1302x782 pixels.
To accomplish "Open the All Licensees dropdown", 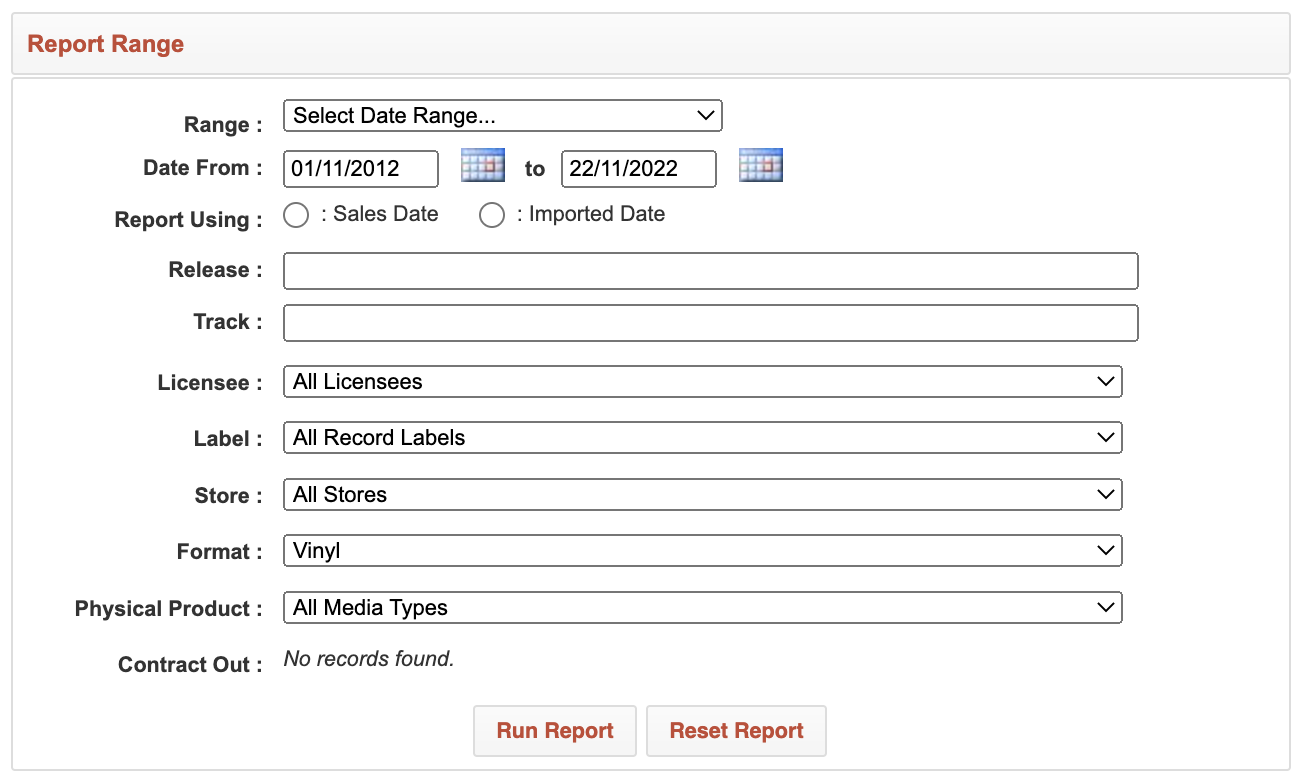I will click(x=703, y=382).
